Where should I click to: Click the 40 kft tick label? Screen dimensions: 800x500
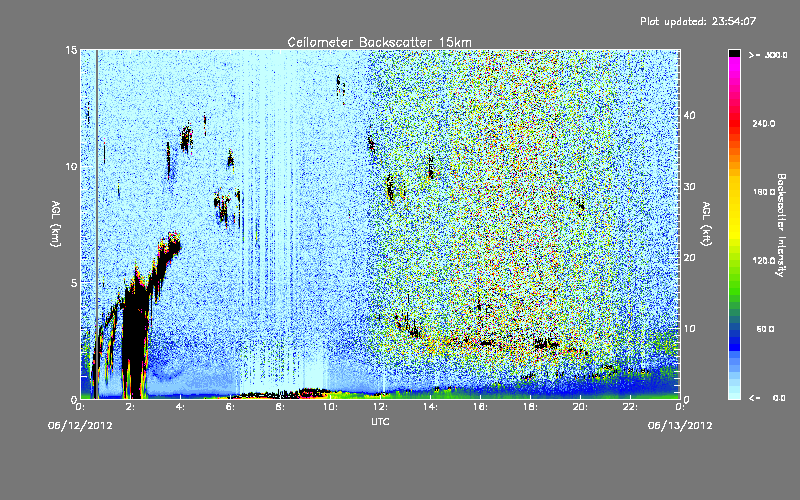[x=689, y=115]
